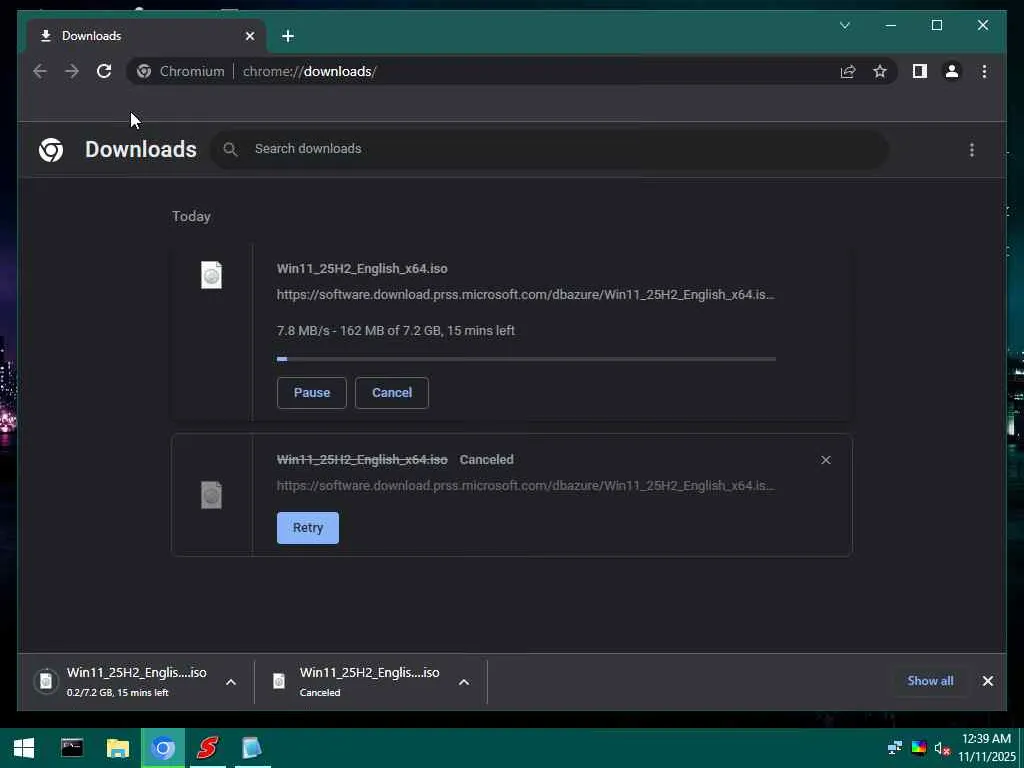This screenshot has width=1024, height=768.
Task: Open the Windows Start menu
Action: point(24,748)
